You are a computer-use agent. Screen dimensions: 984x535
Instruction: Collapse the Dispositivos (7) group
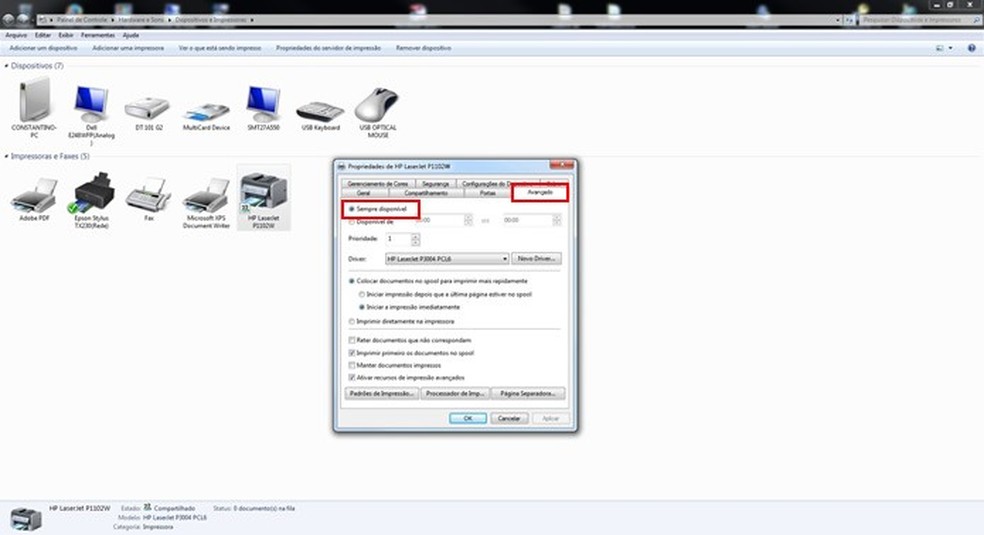click(6, 65)
